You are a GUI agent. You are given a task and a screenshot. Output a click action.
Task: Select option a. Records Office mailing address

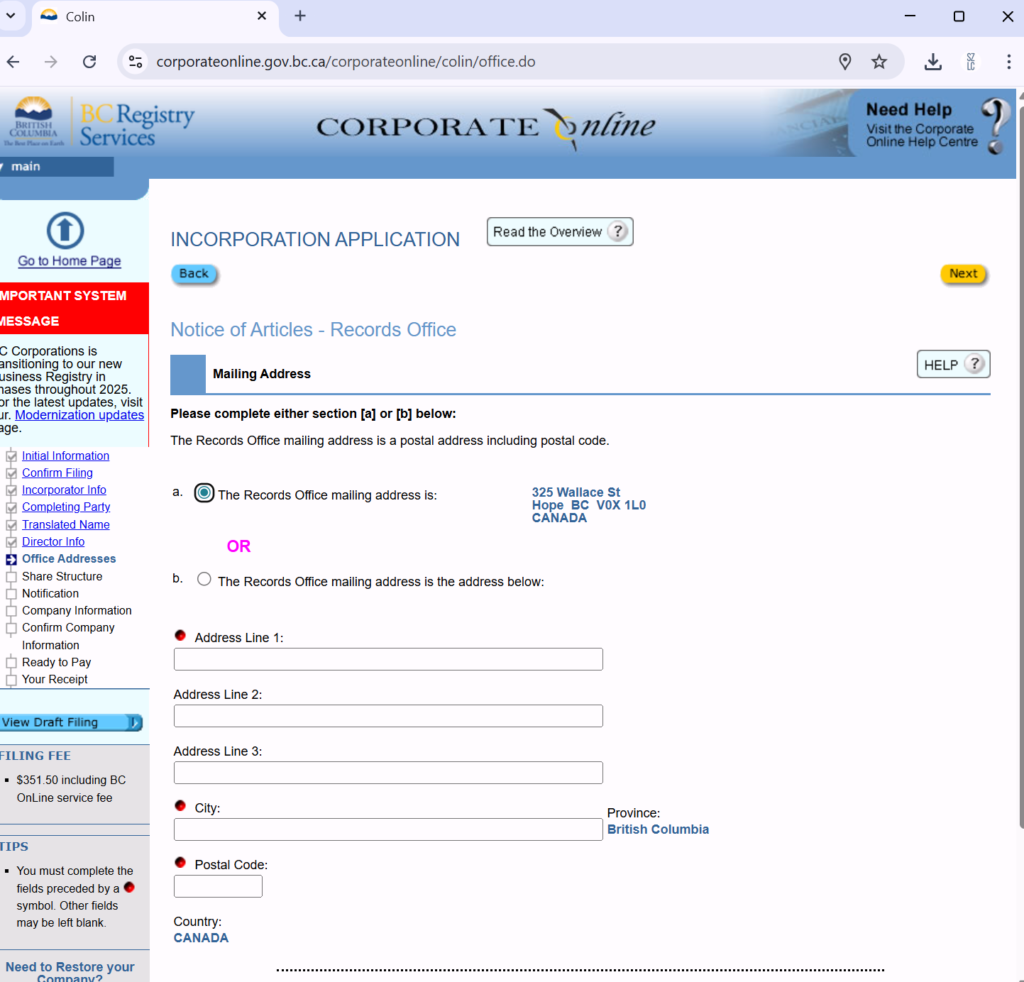204,493
